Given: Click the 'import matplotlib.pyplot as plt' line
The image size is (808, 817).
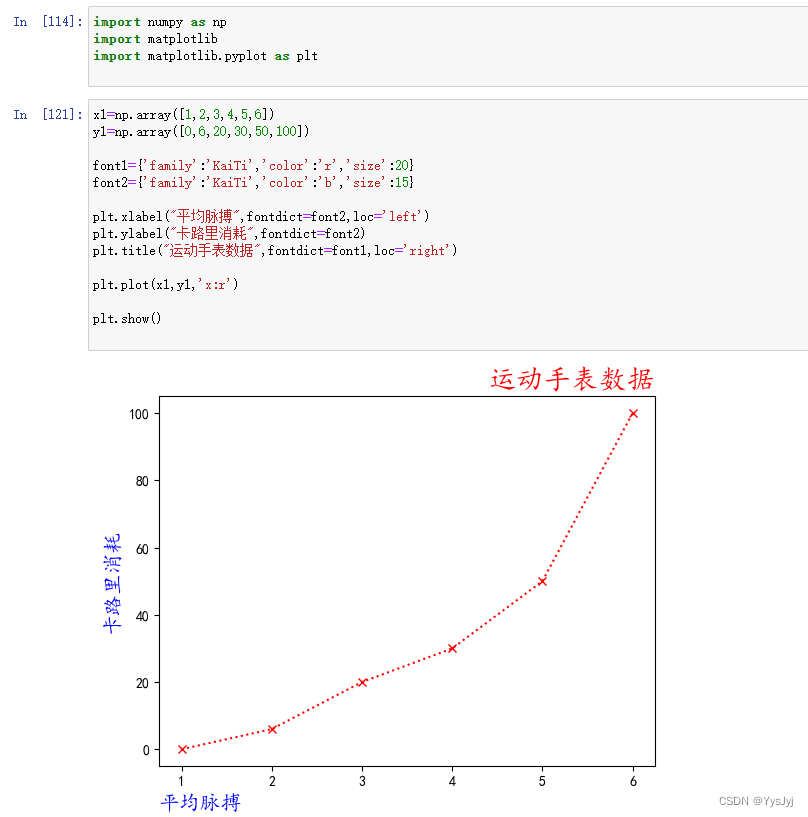Looking at the screenshot, I should coord(205,56).
